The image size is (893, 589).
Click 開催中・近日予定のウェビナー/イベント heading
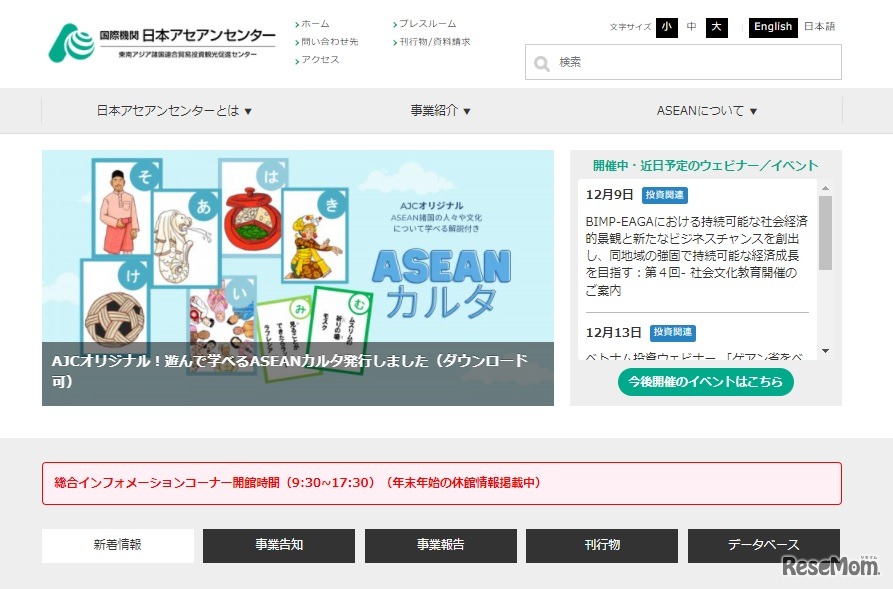(706, 166)
